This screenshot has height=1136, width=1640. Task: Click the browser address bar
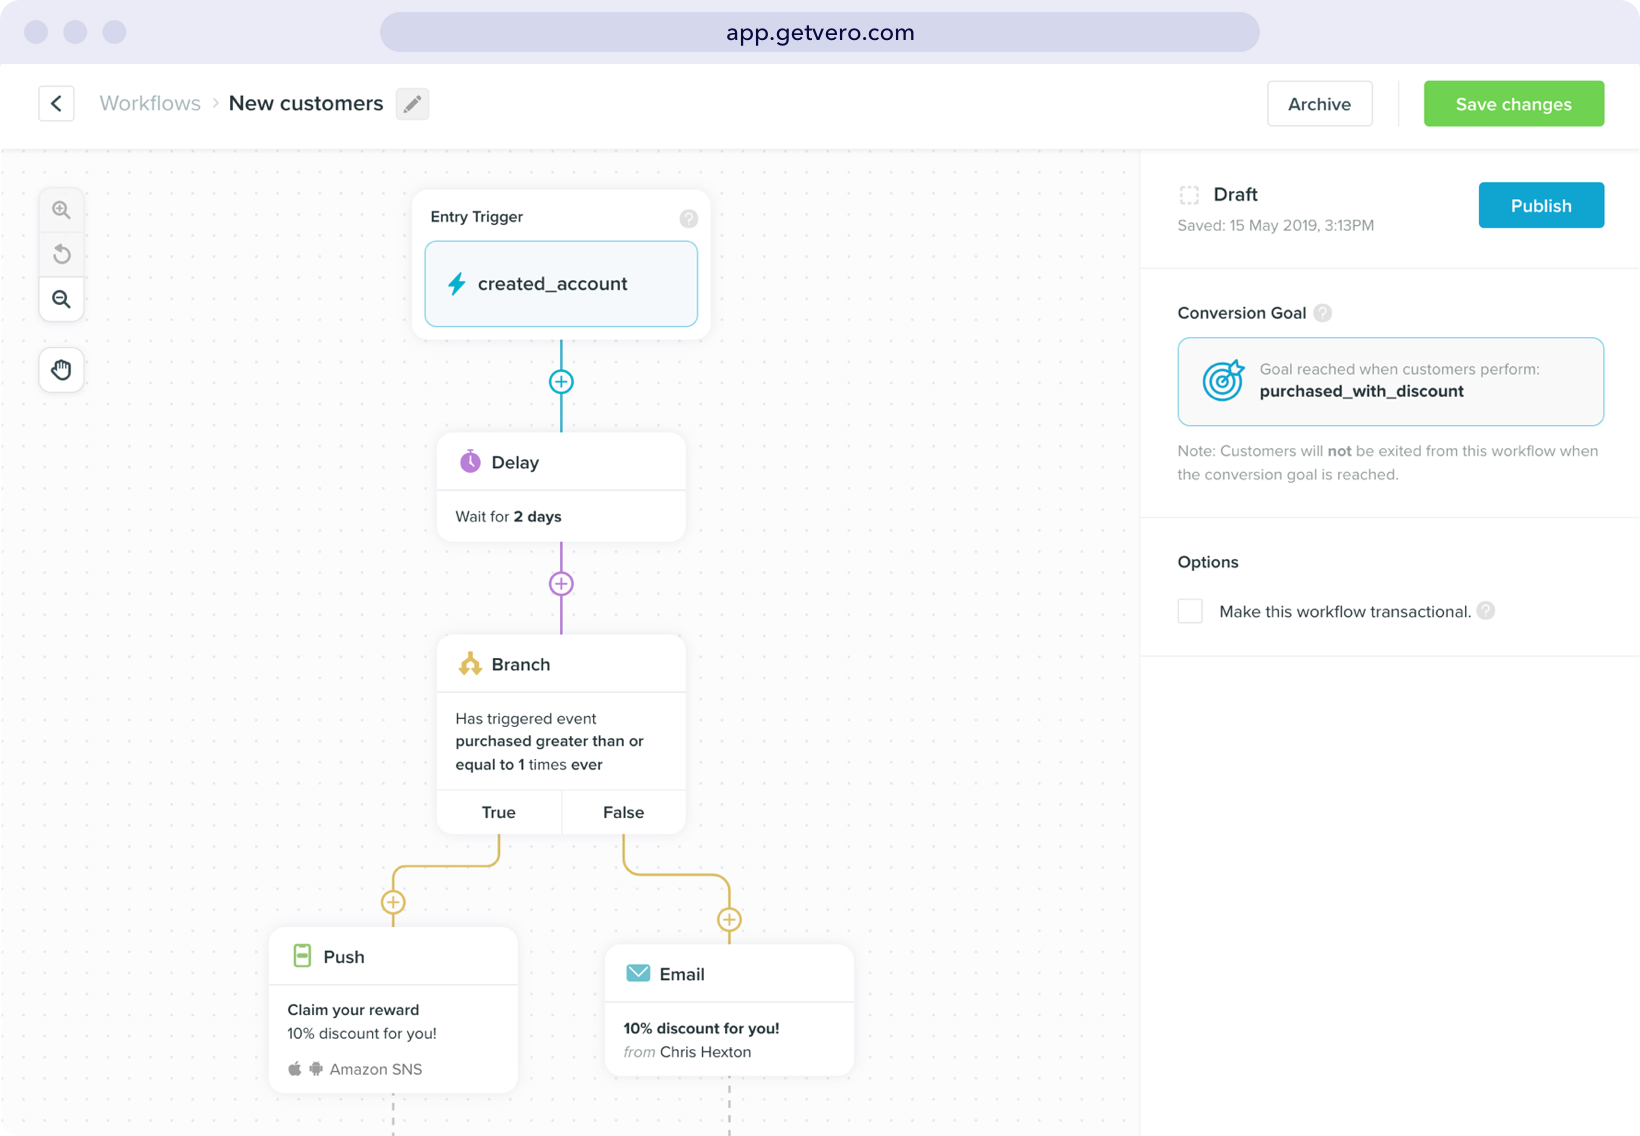[819, 32]
